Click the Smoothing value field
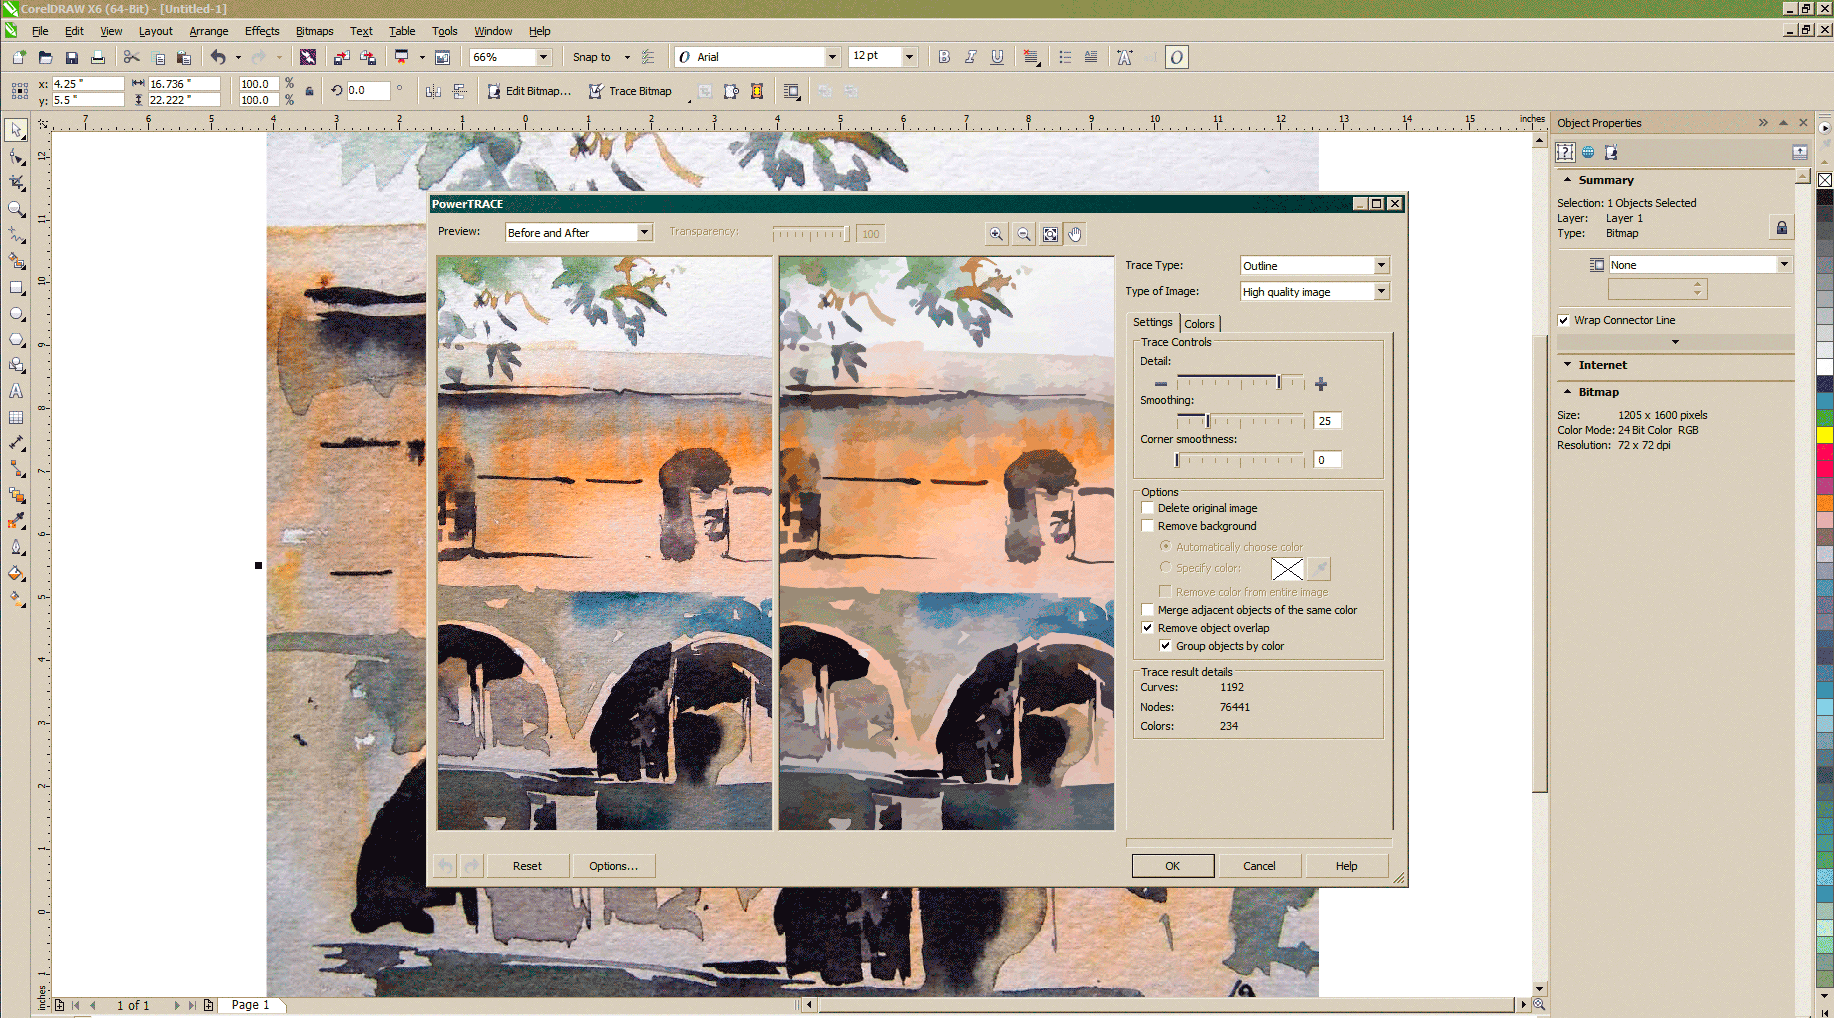 click(1327, 421)
